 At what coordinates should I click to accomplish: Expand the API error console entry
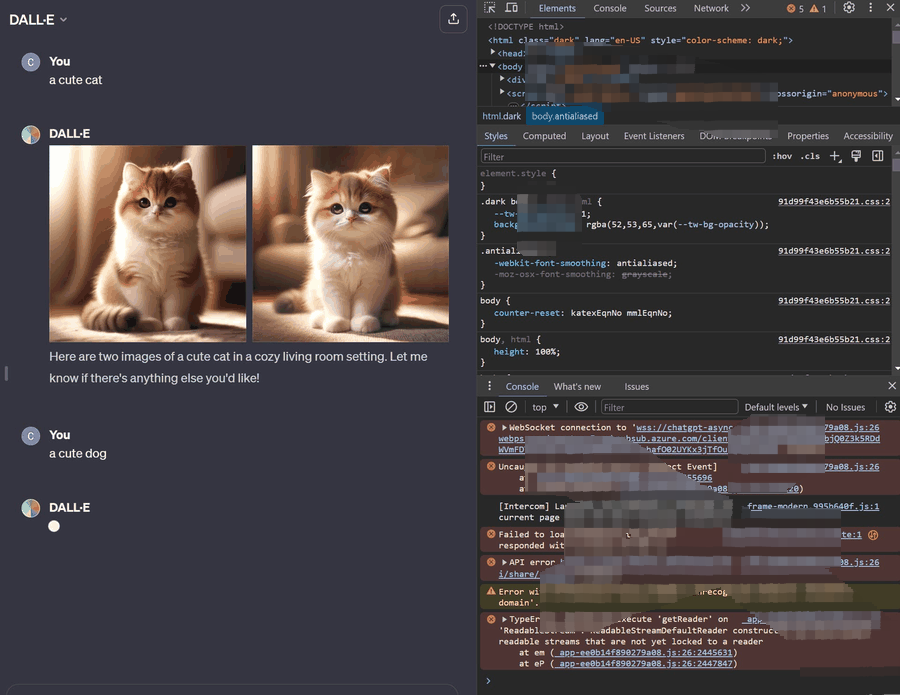pos(504,562)
